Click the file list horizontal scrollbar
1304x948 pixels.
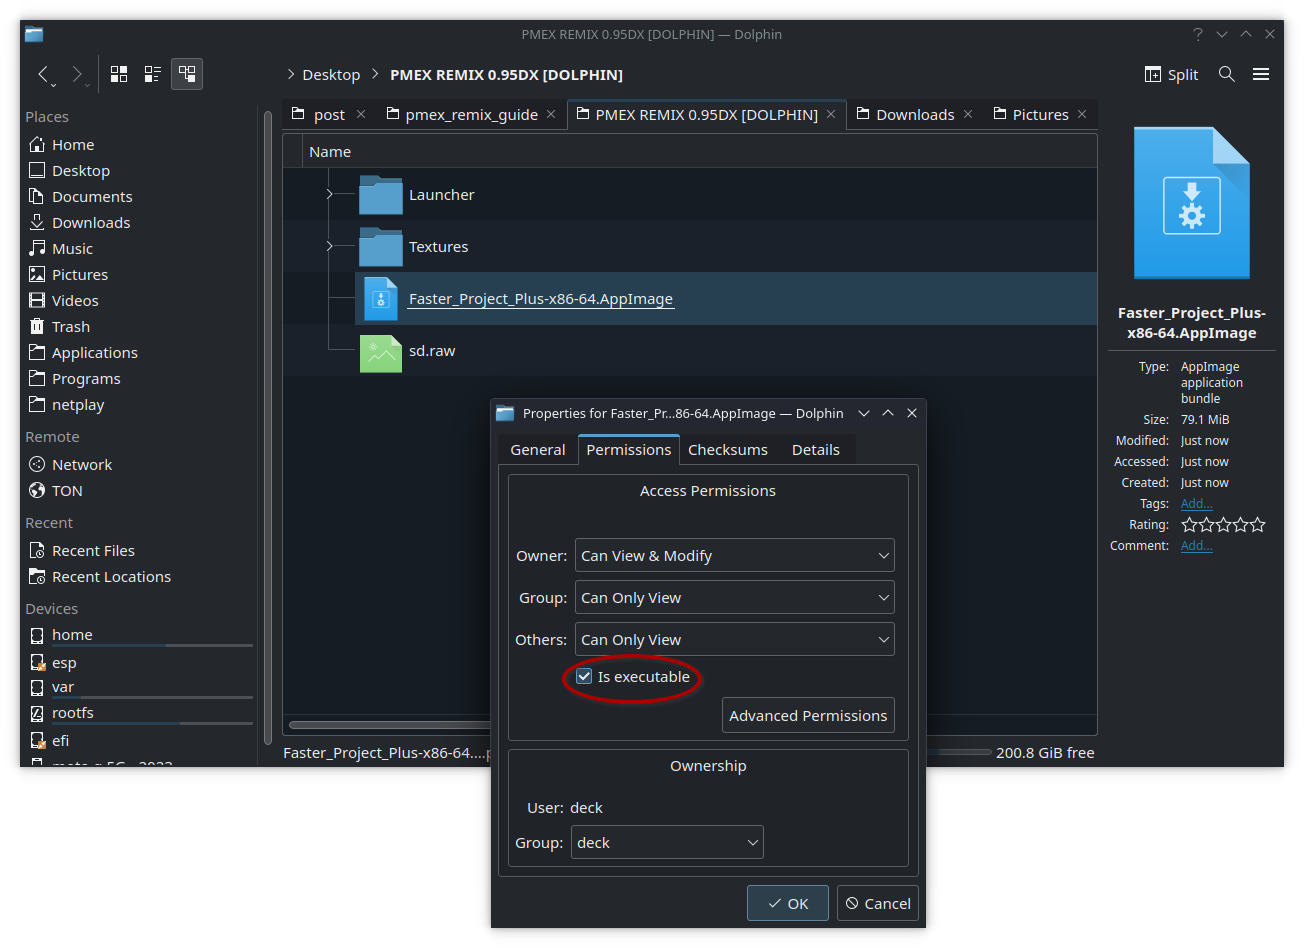click(x=390, y=725)
